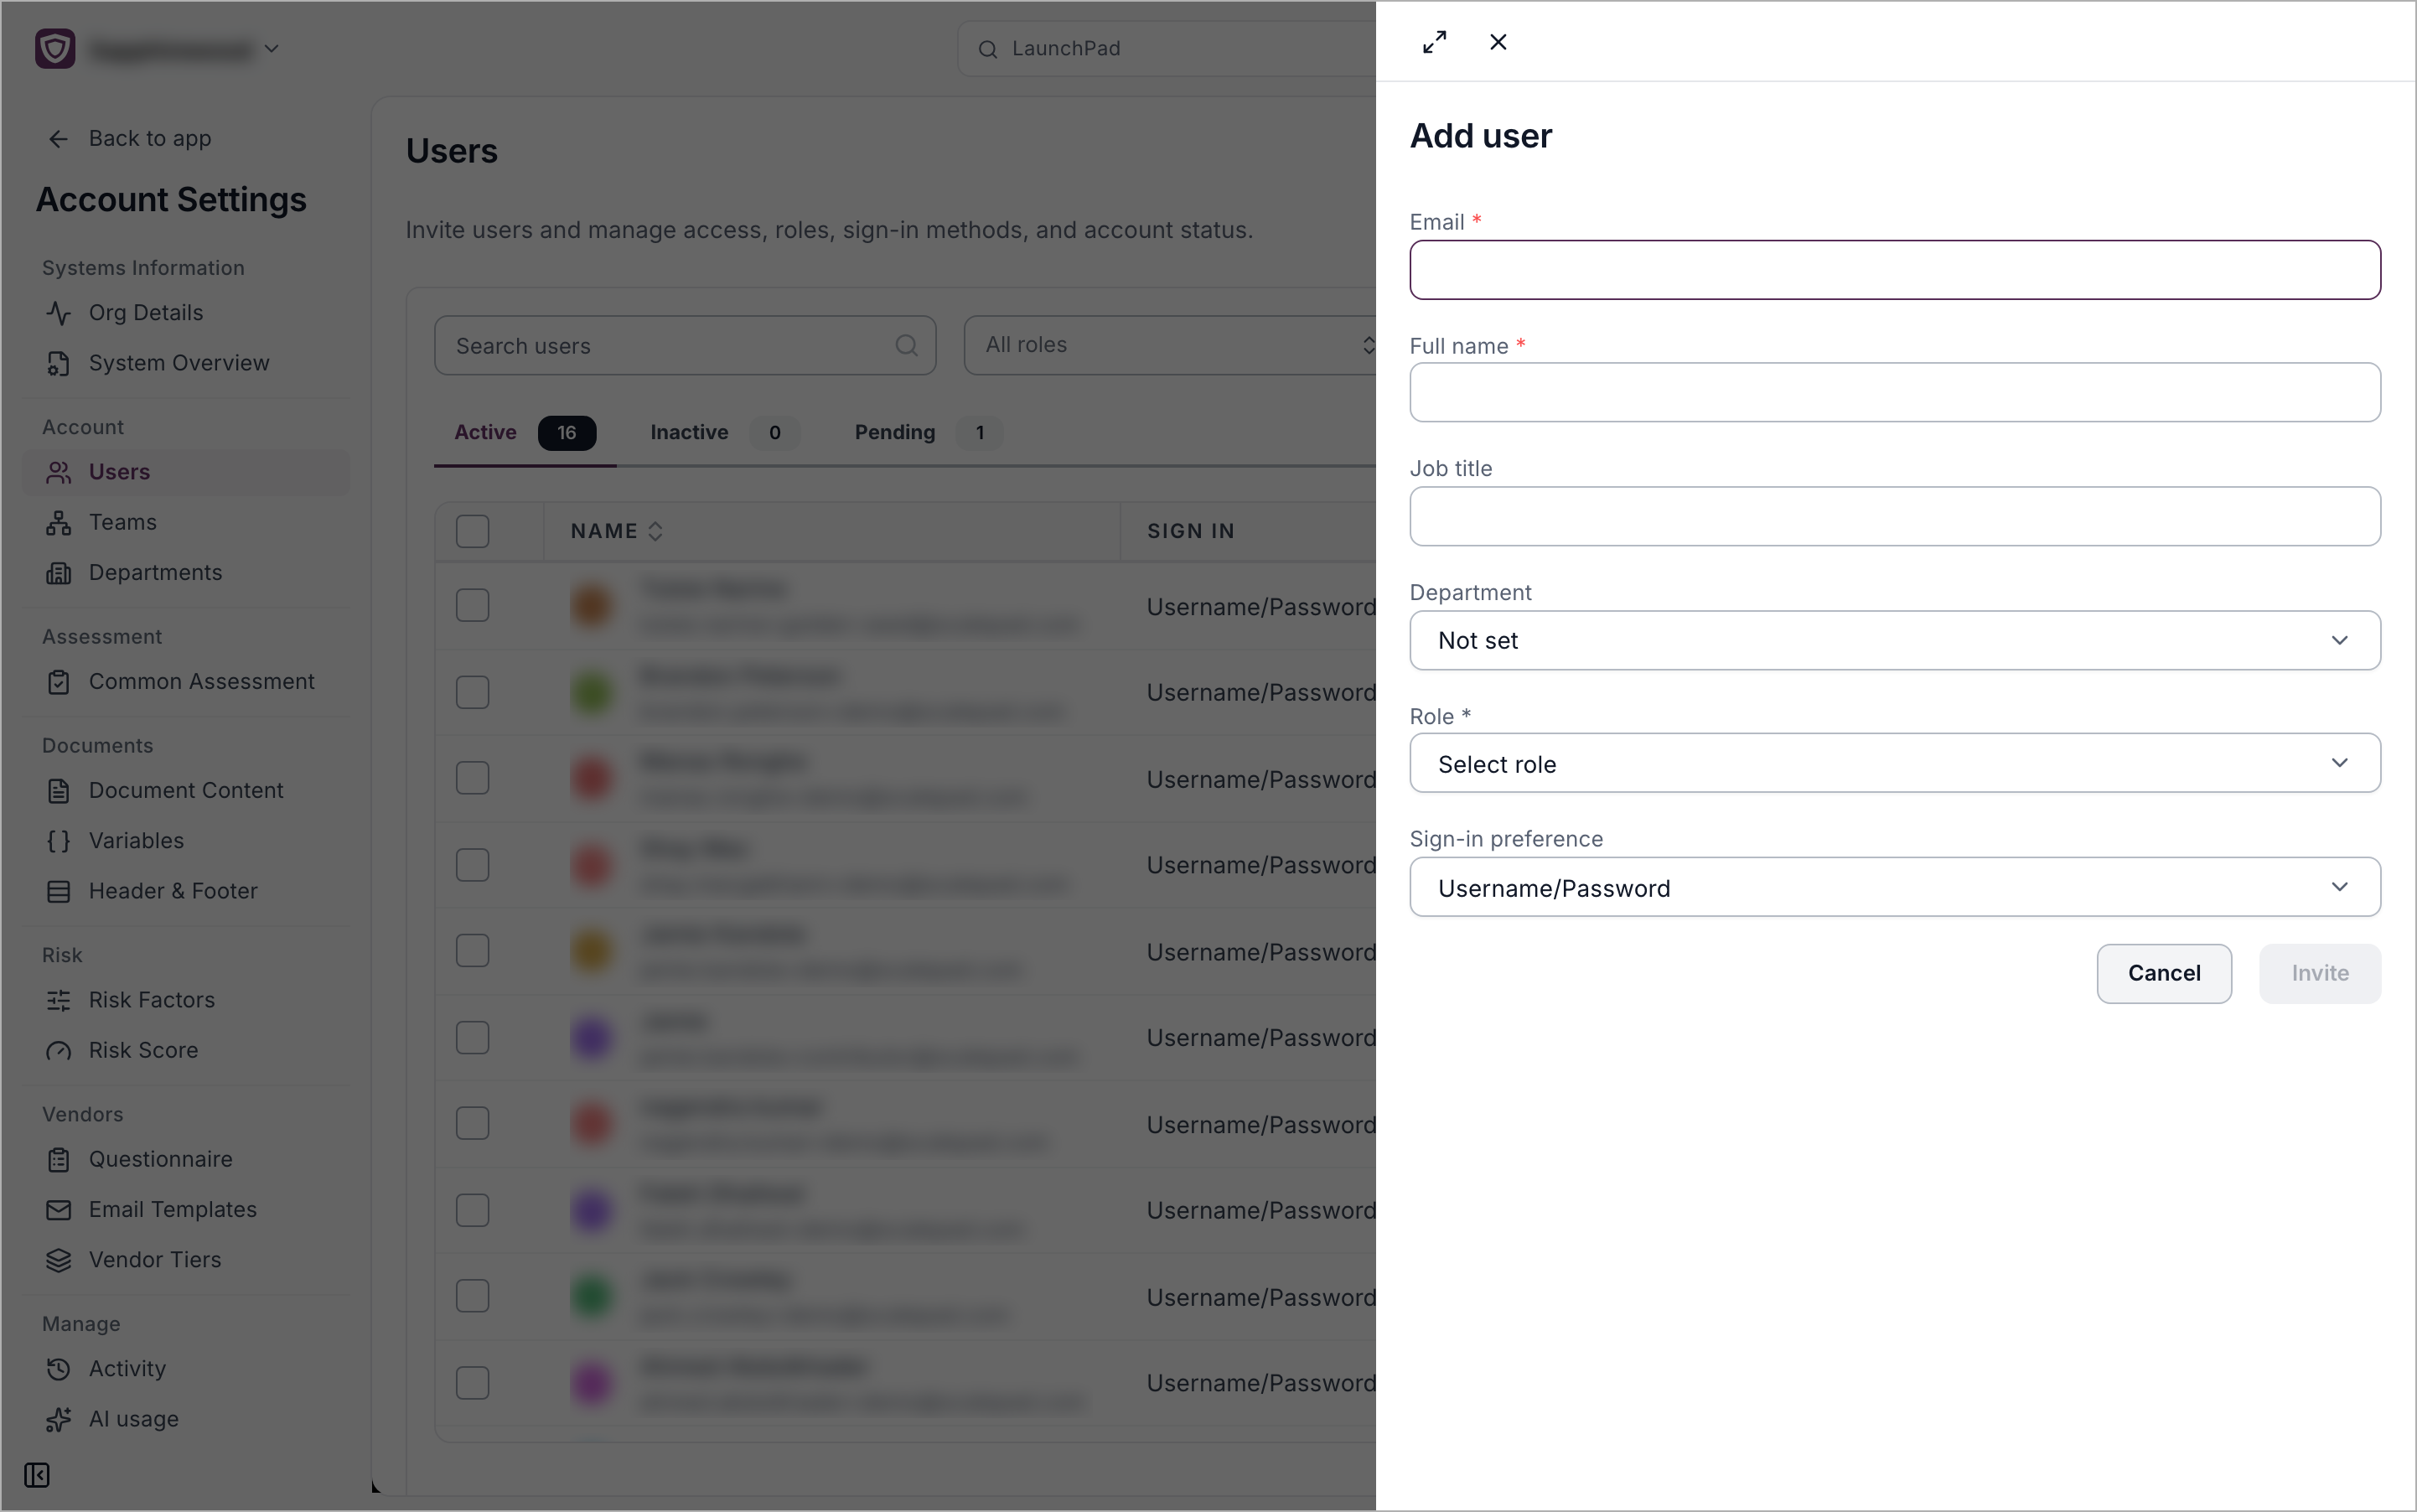Image resolution: width=2417 pixels, height=1512 pixels.
Task: Open the All roles filter dropdown
Action: pyautogui.click(x=1170, y=345)
